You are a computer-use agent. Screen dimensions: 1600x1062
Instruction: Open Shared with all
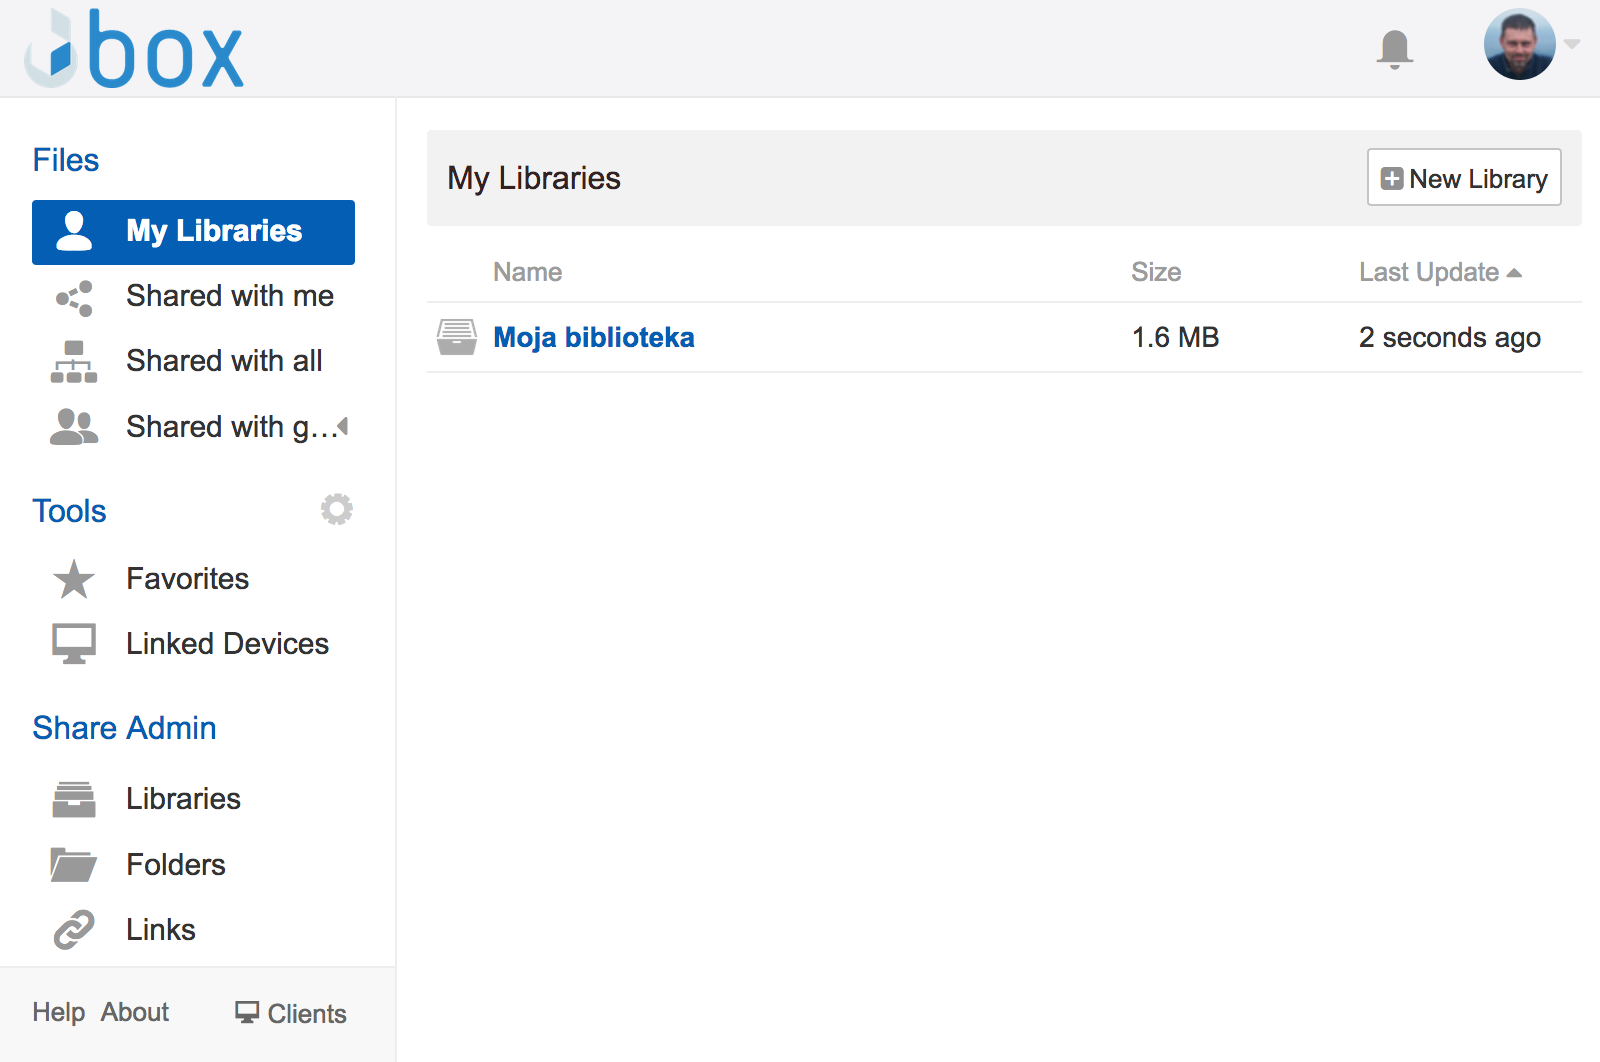(224, 361)
